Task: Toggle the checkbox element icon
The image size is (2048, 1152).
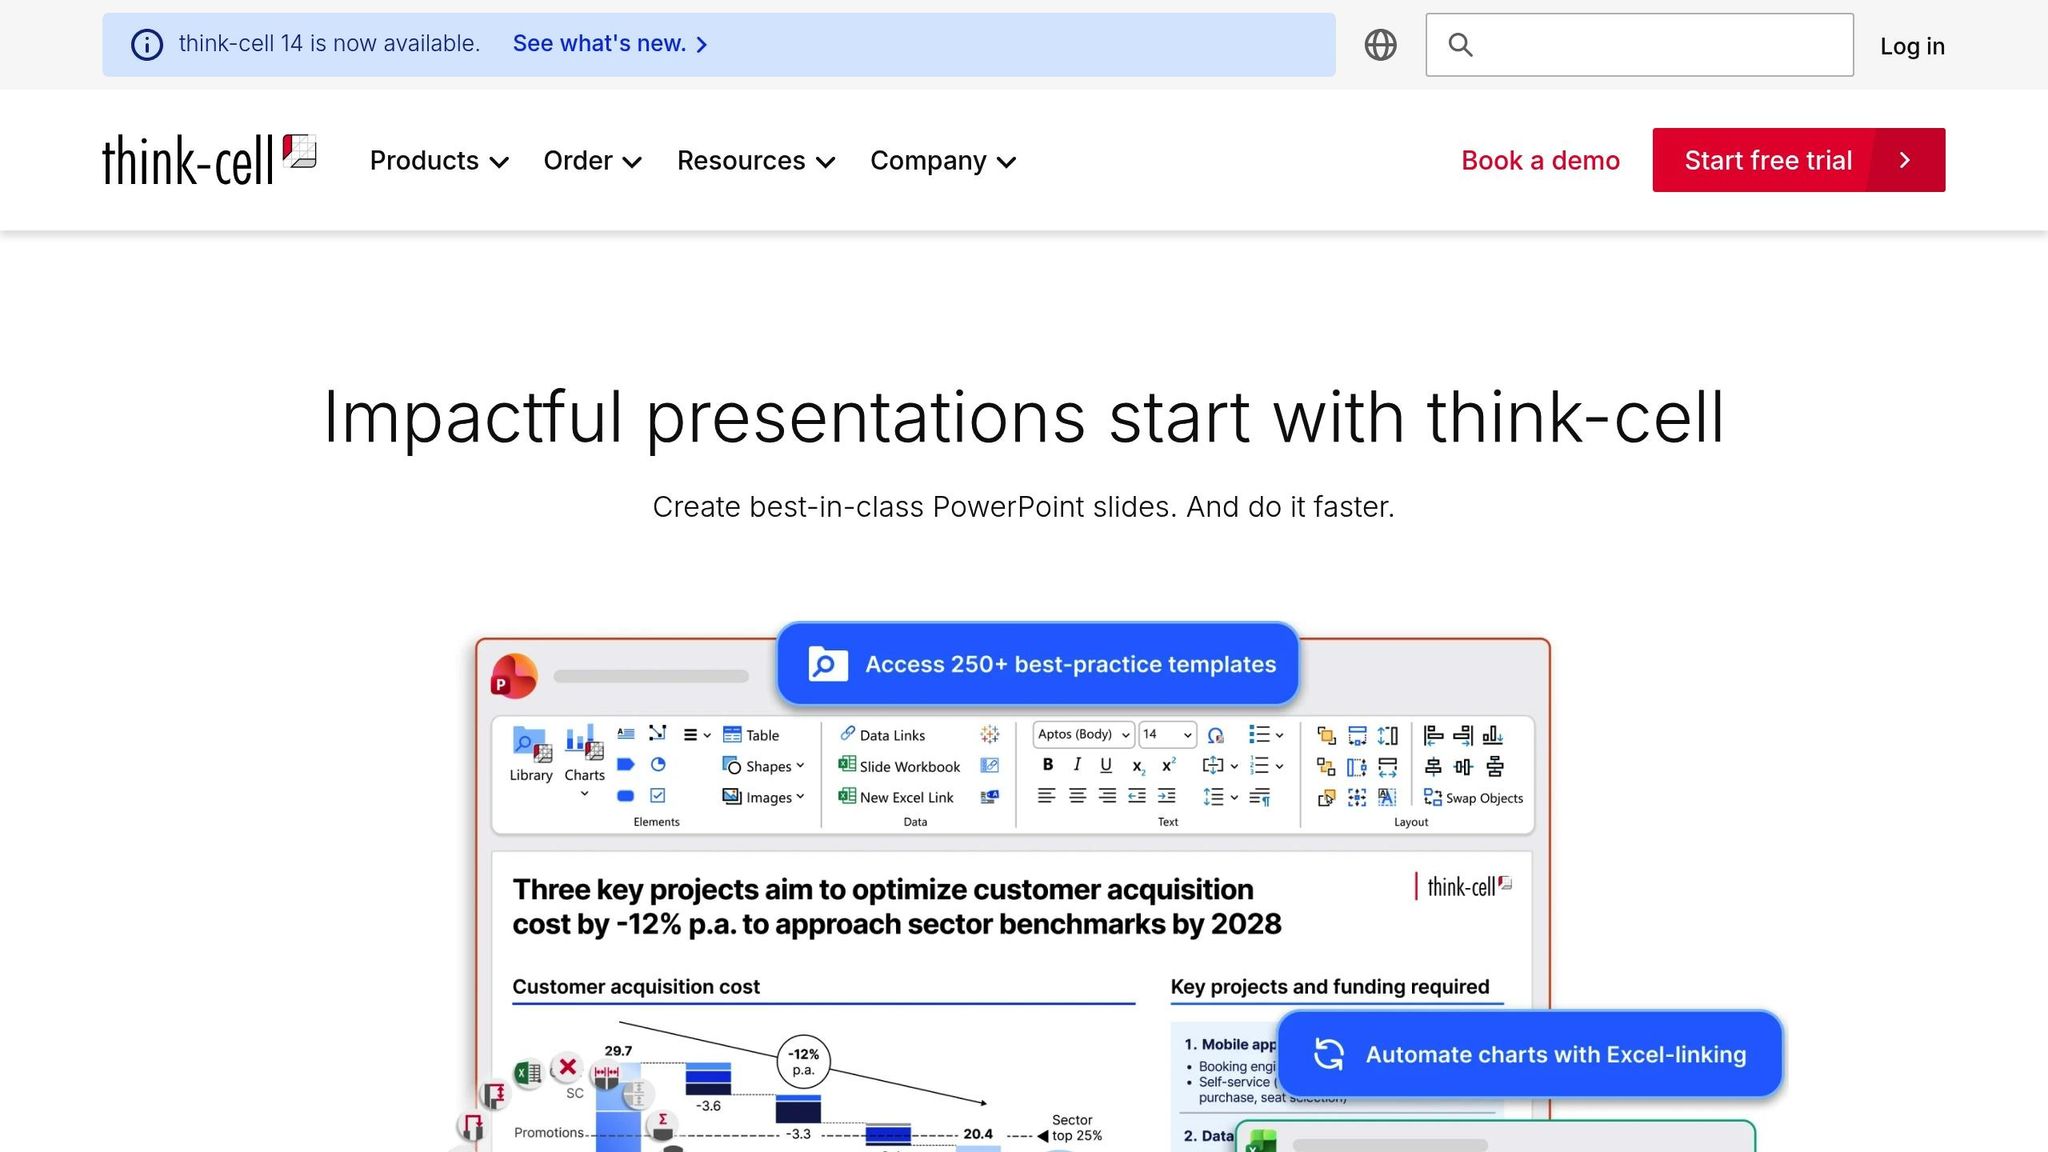Action: tap(658, 796)
